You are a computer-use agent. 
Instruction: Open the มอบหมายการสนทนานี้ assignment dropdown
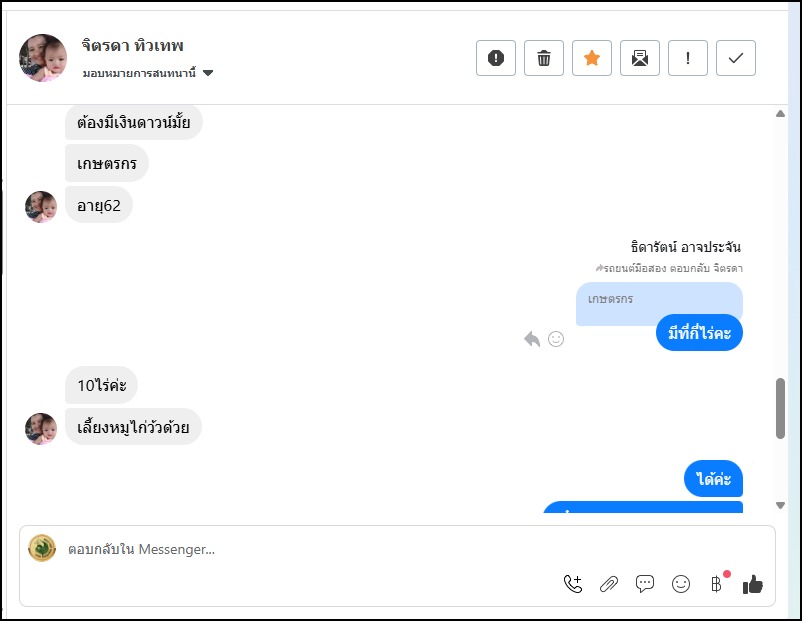148,73
